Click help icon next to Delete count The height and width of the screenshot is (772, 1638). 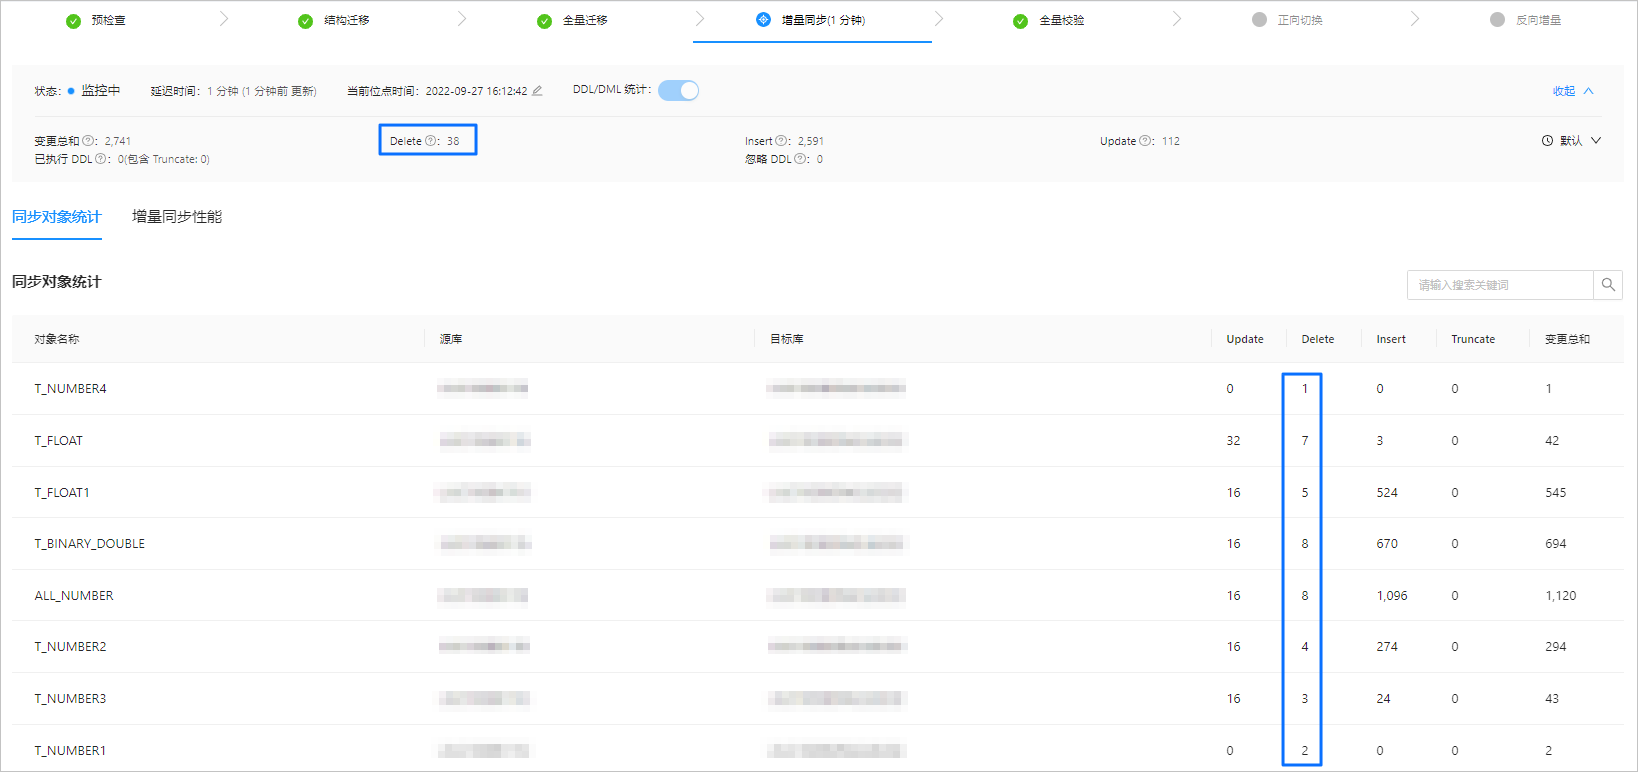[431, 141]
